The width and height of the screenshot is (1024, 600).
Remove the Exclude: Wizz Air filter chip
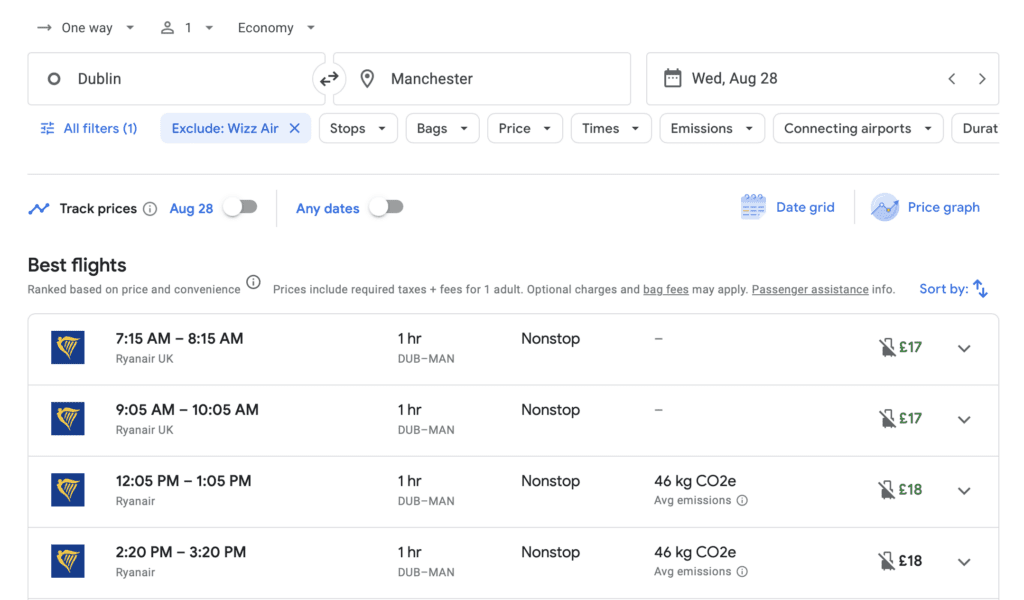[295, 128]
